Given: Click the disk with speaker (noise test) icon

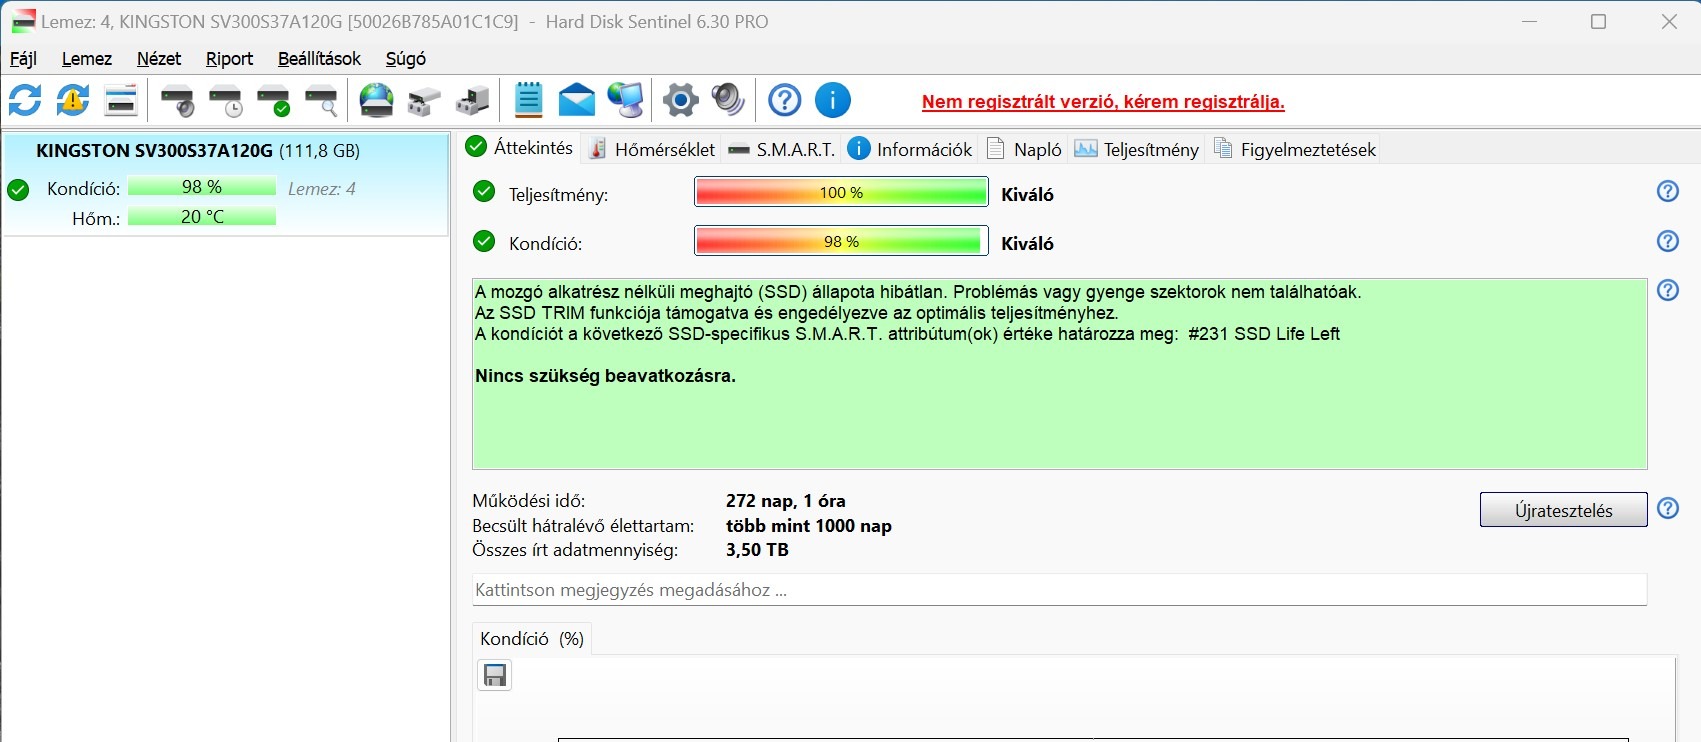Looking at the screenshot, I should point(177,100).
